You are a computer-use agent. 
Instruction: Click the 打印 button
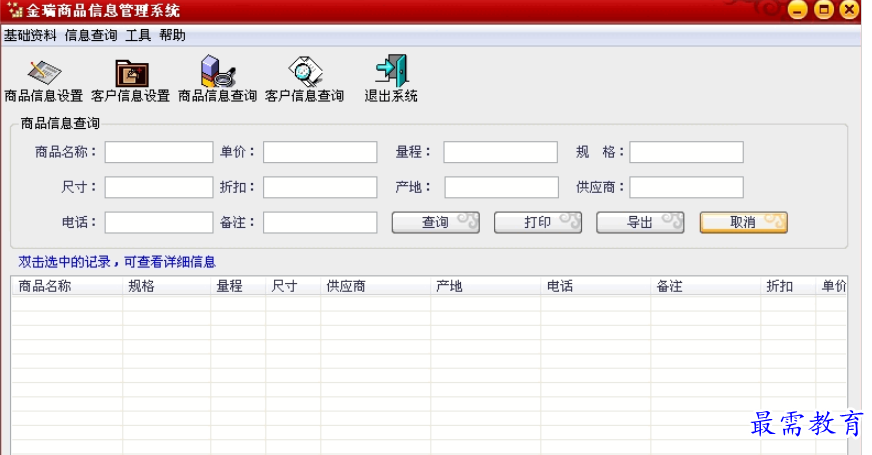538,222
